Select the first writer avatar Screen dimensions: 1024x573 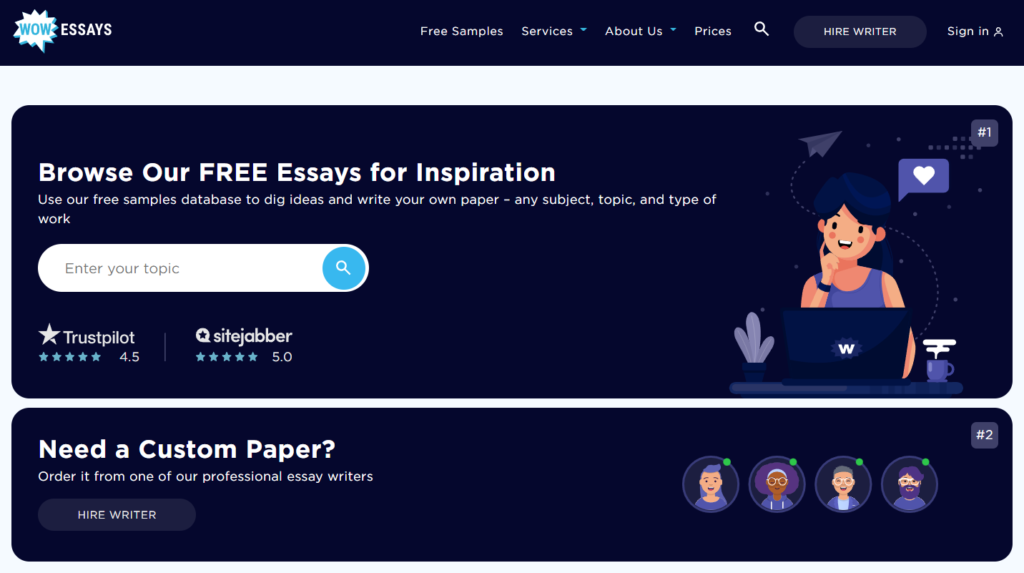pyautogui.click(x=710, y=485)
